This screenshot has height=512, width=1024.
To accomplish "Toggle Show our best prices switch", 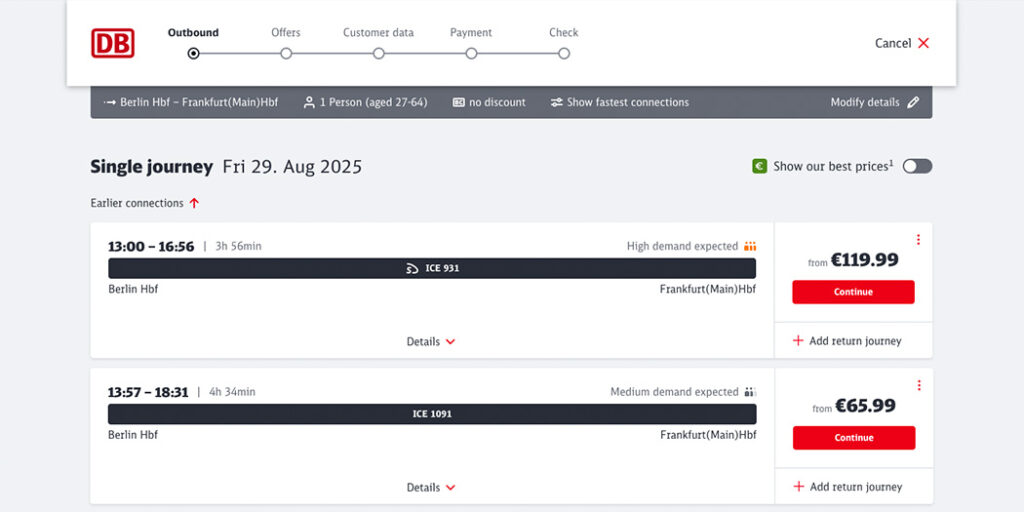I will [918, 167].
